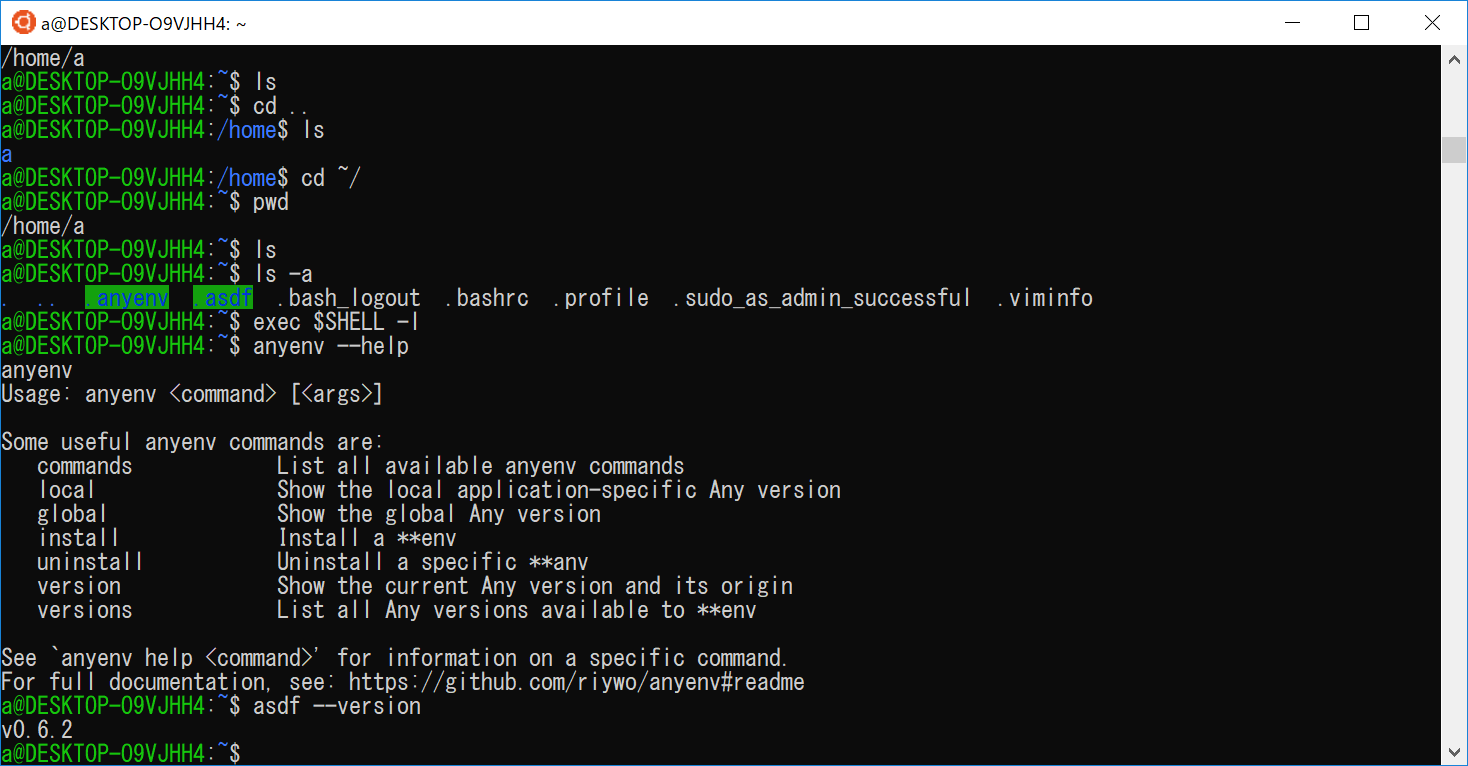Click the empty scrollbar track below the thumb
1468x766 pixels.
pos(1454,450)
